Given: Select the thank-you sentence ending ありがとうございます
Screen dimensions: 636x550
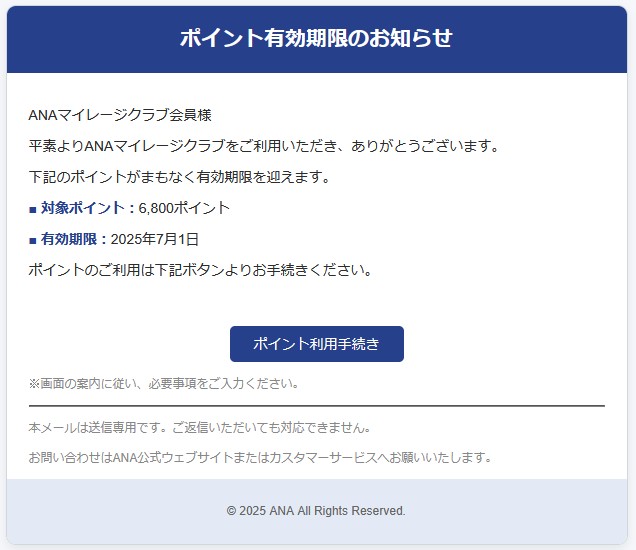Looking at the screenshot, I should [x=263, y=147].
